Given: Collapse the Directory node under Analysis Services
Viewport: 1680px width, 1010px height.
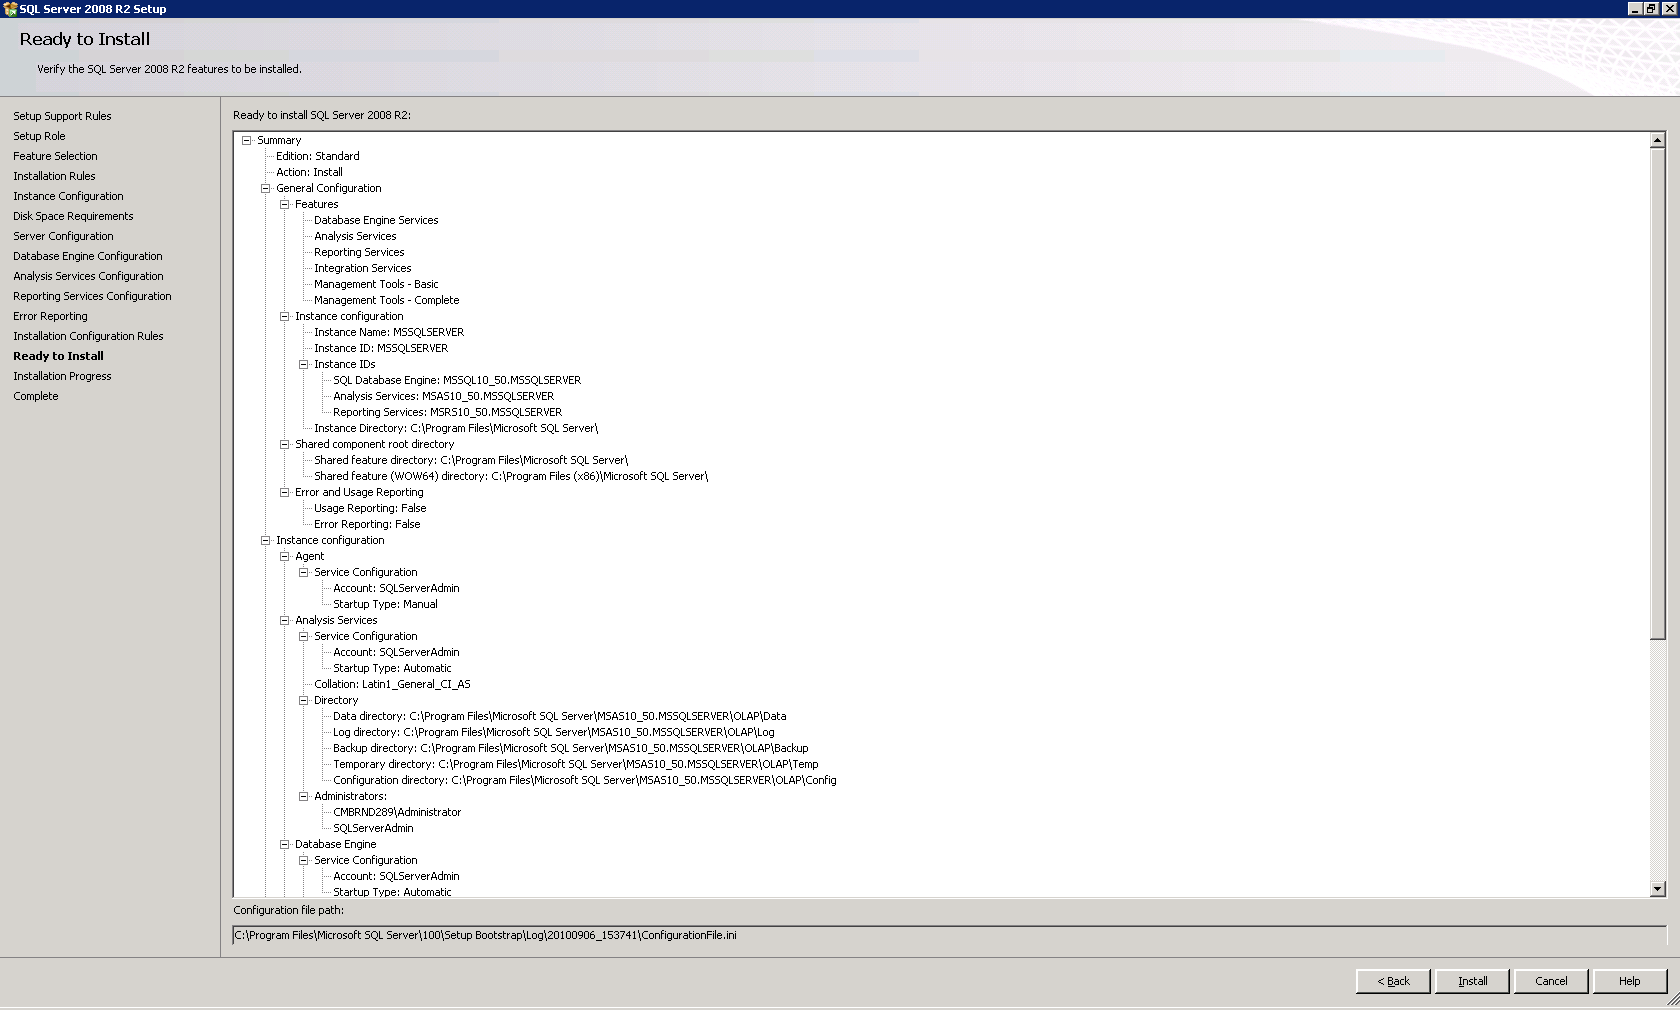Looking at the screenshot, I should [x=303, y=700].
